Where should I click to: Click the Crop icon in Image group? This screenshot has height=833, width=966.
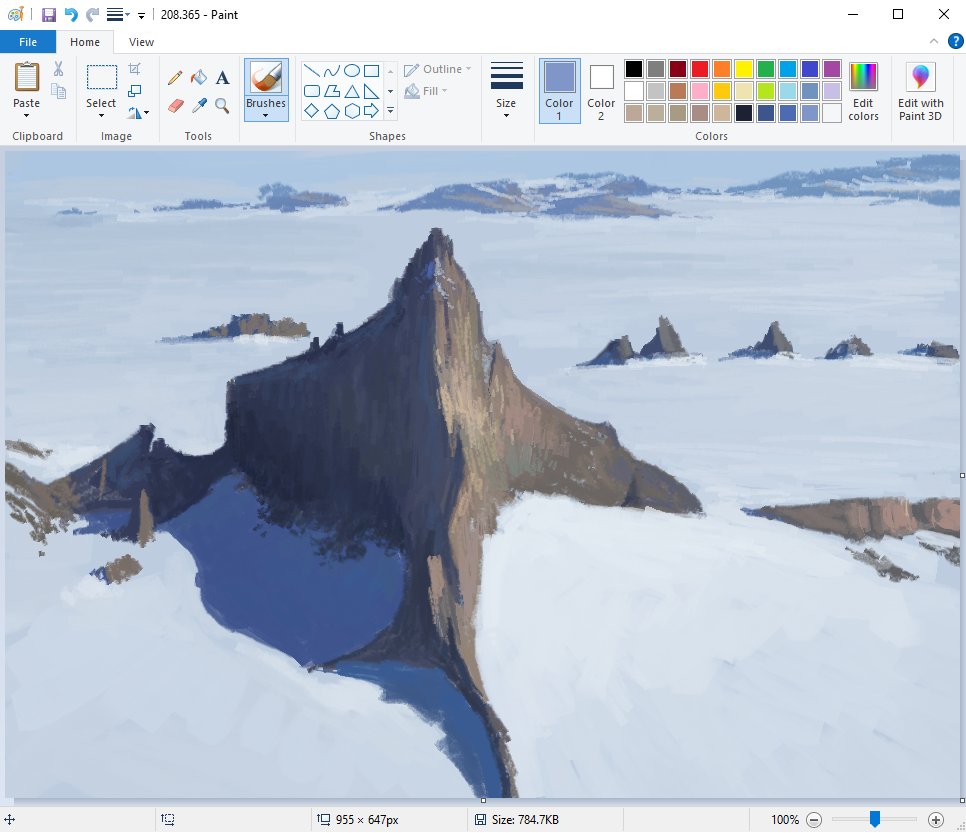click(134, 68)
